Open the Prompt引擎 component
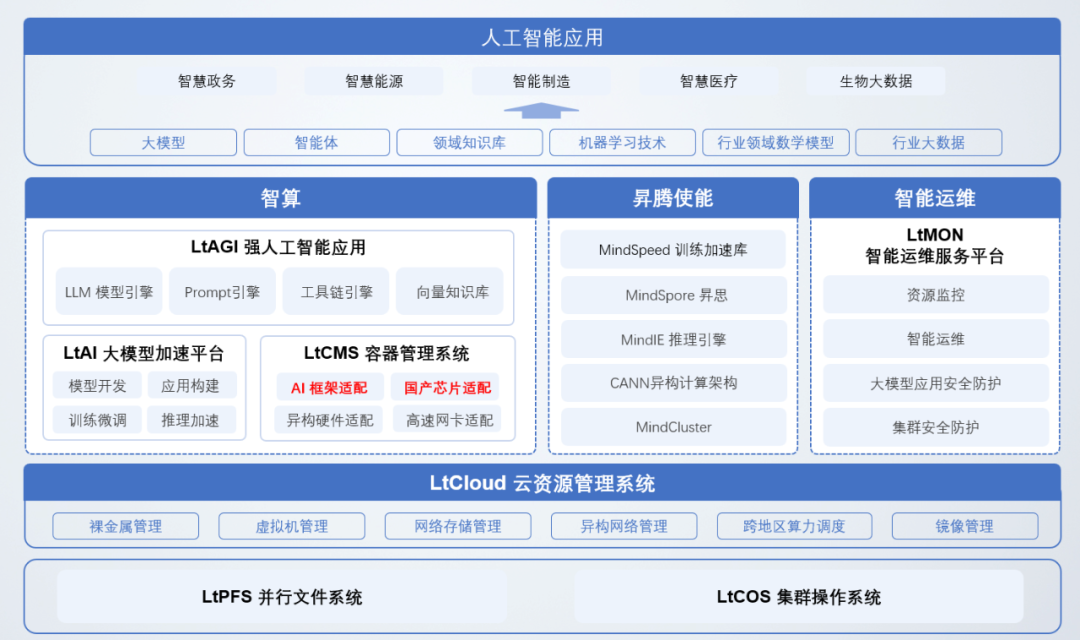The image size is (1080, 640). pos(222,291)
